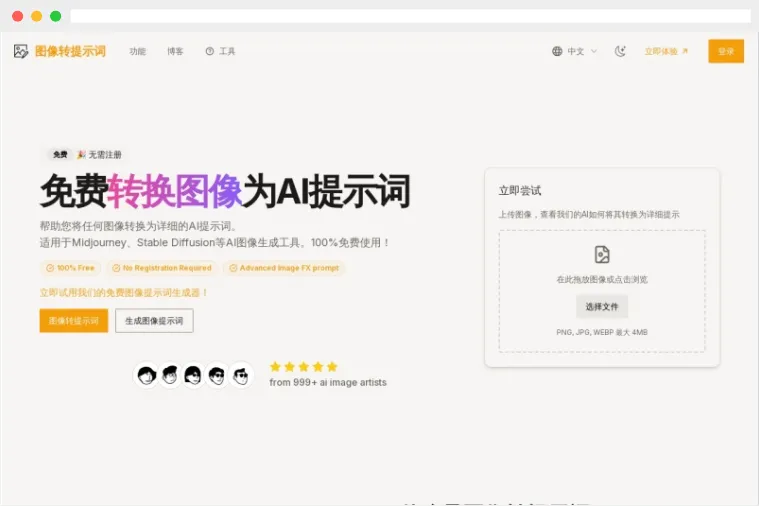The height and width of the screenshot is (506, 759).
Task: Click the globe language icon
Action: click(557, 51)
